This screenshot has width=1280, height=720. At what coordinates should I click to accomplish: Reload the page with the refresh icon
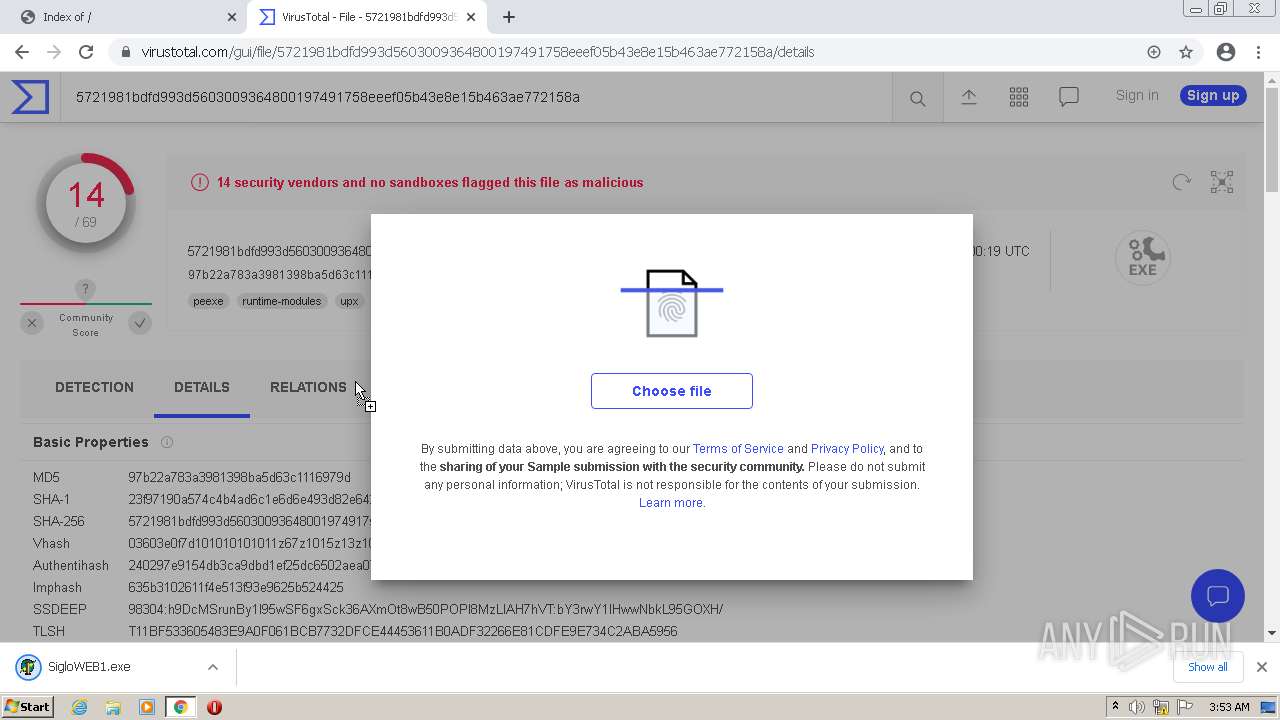point(86,52)
